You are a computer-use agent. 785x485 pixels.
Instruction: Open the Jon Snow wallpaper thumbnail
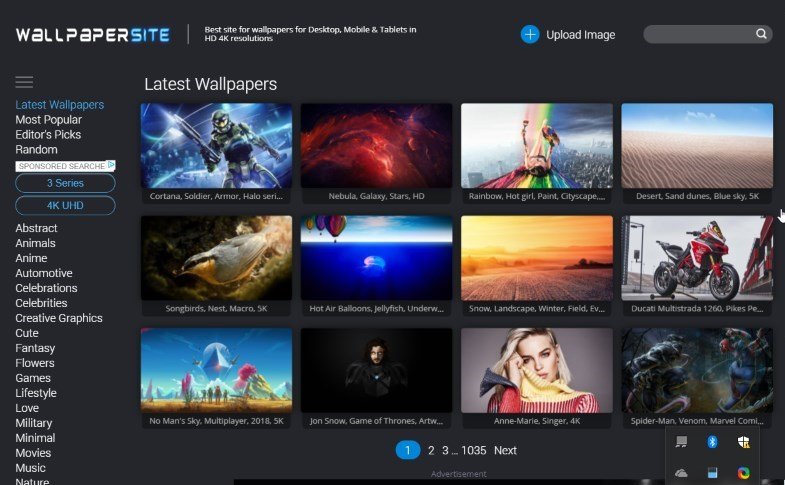point(376,370)
